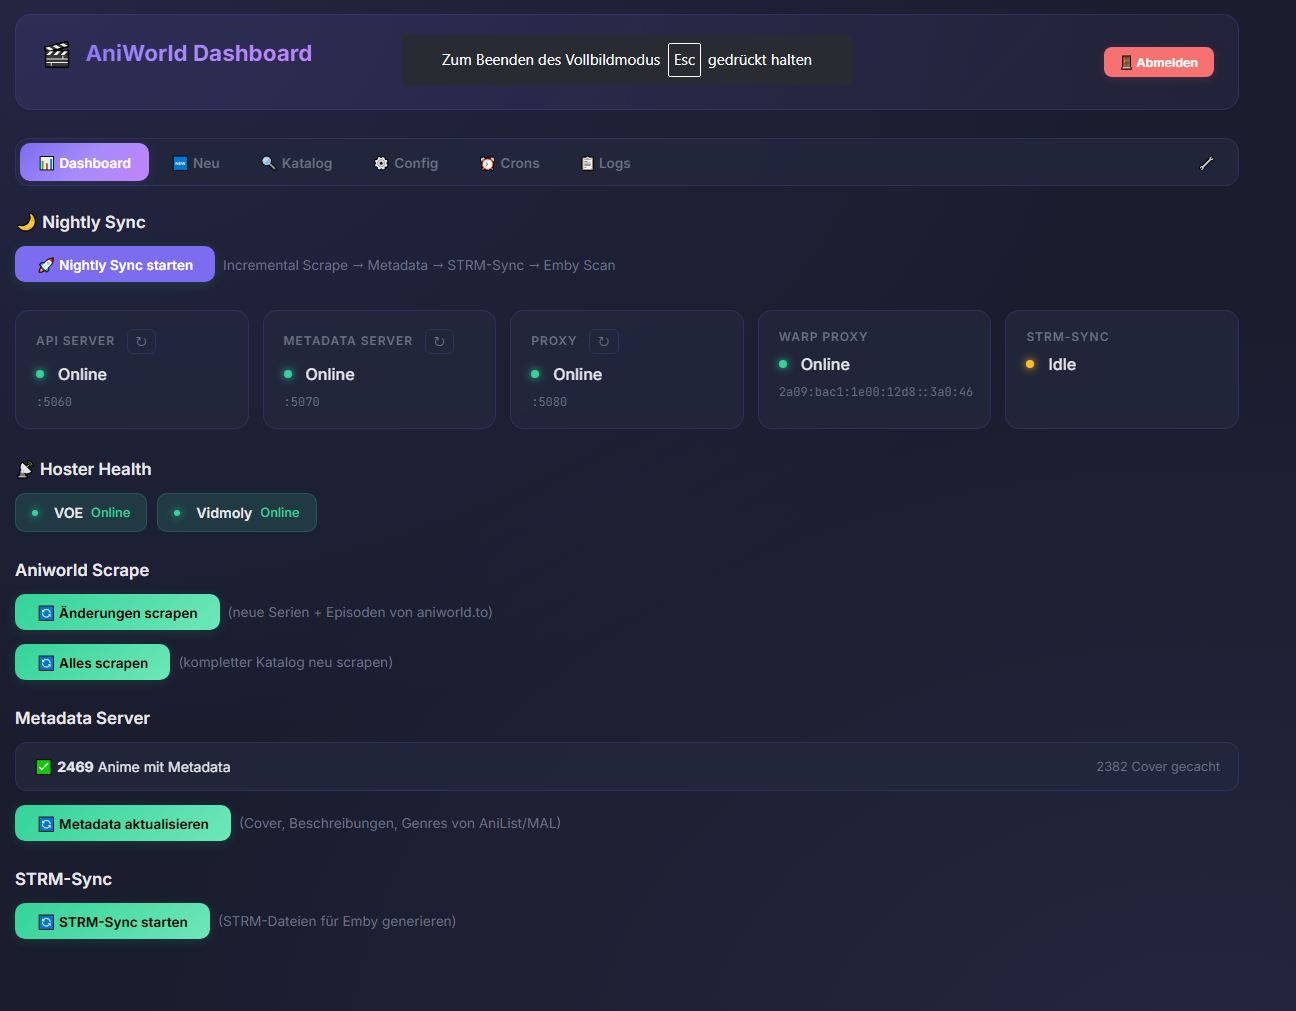Select the Vidmoly Online hoster badge
The image size is (1296, 1011).
[x=237, y=513]
